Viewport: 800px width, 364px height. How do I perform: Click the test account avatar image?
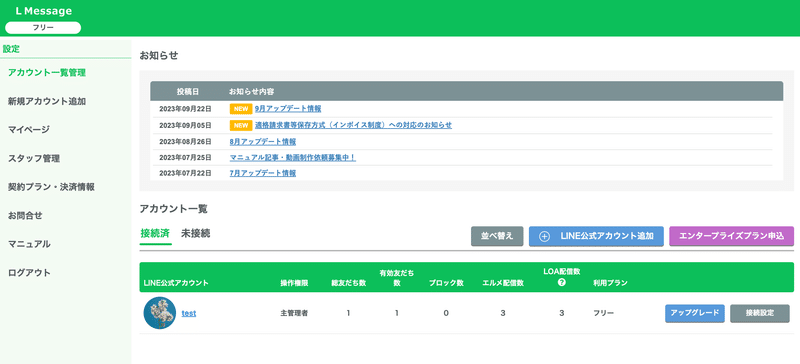click(160, 313)
